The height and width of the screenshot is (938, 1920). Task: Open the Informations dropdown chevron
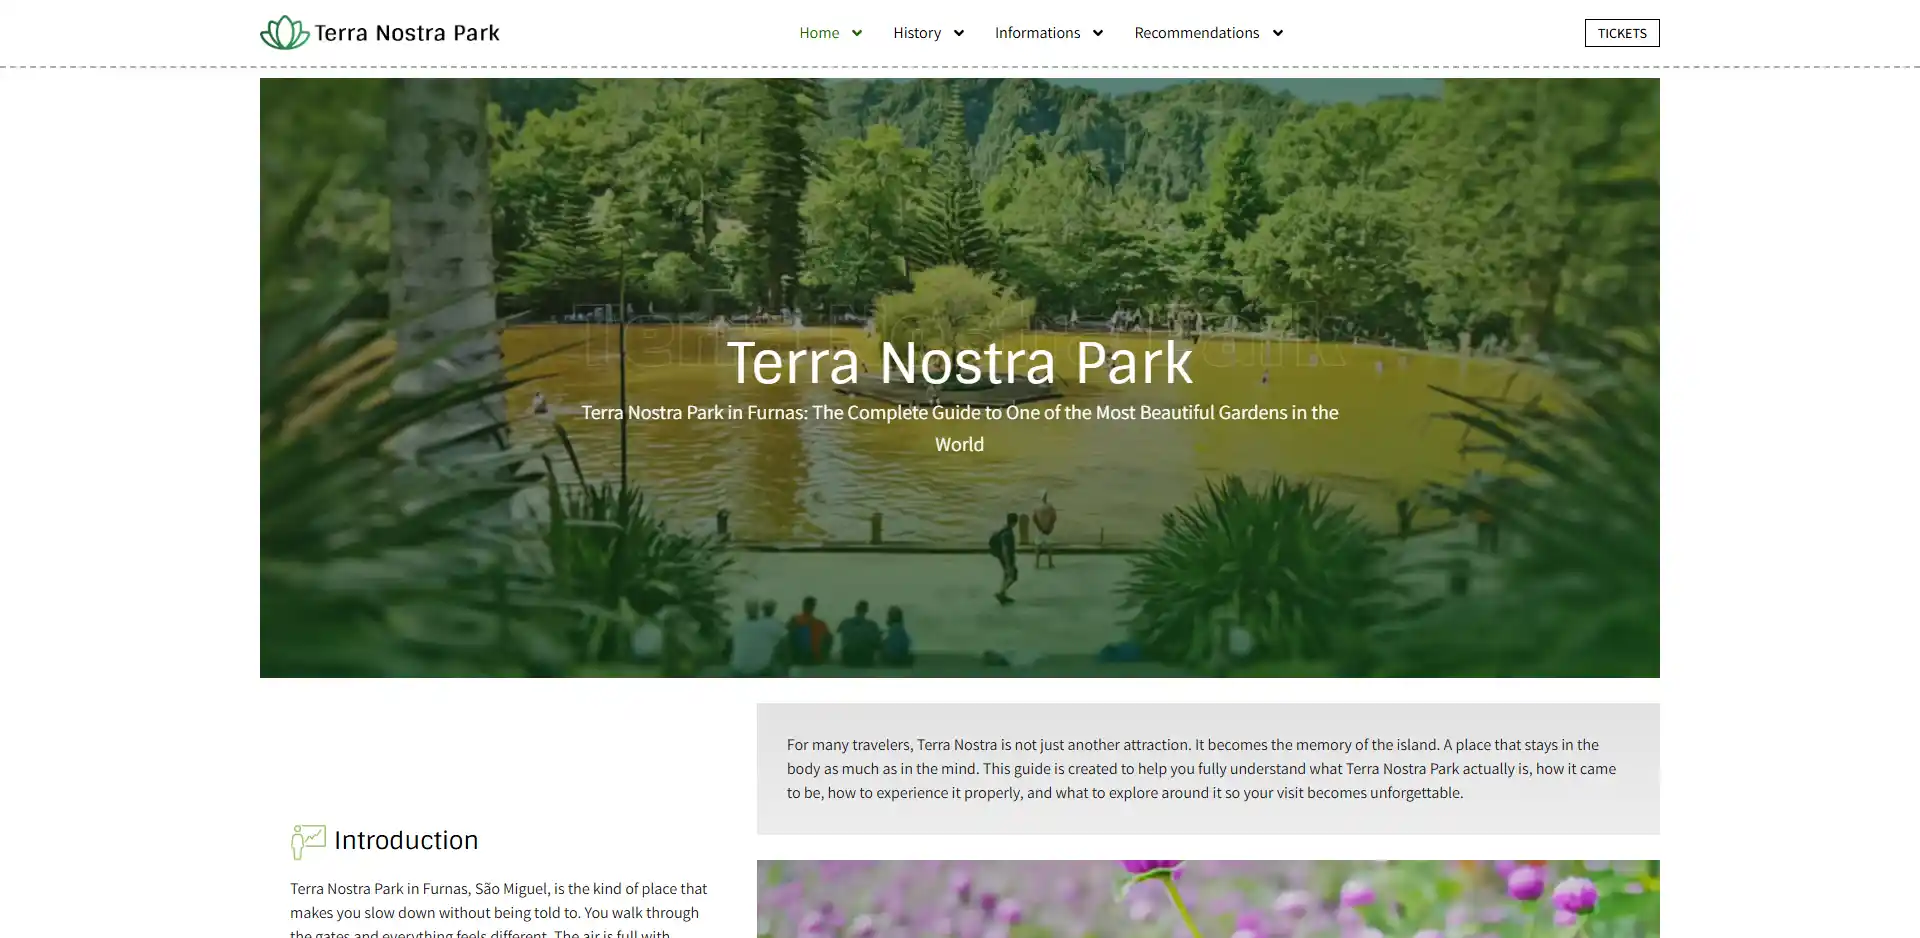tap(1098, 33)
